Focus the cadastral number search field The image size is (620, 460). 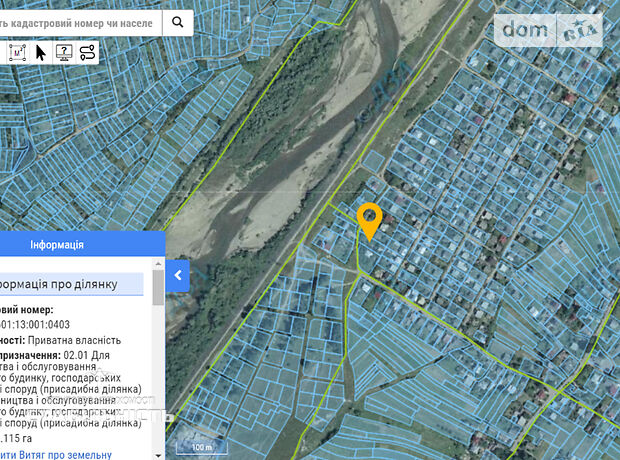[81, 23]
